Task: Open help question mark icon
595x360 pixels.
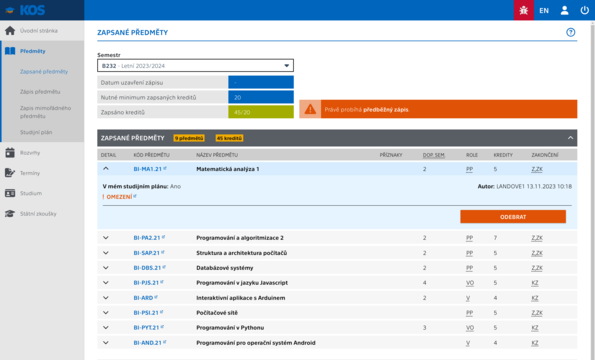Action: click(570, 32)
